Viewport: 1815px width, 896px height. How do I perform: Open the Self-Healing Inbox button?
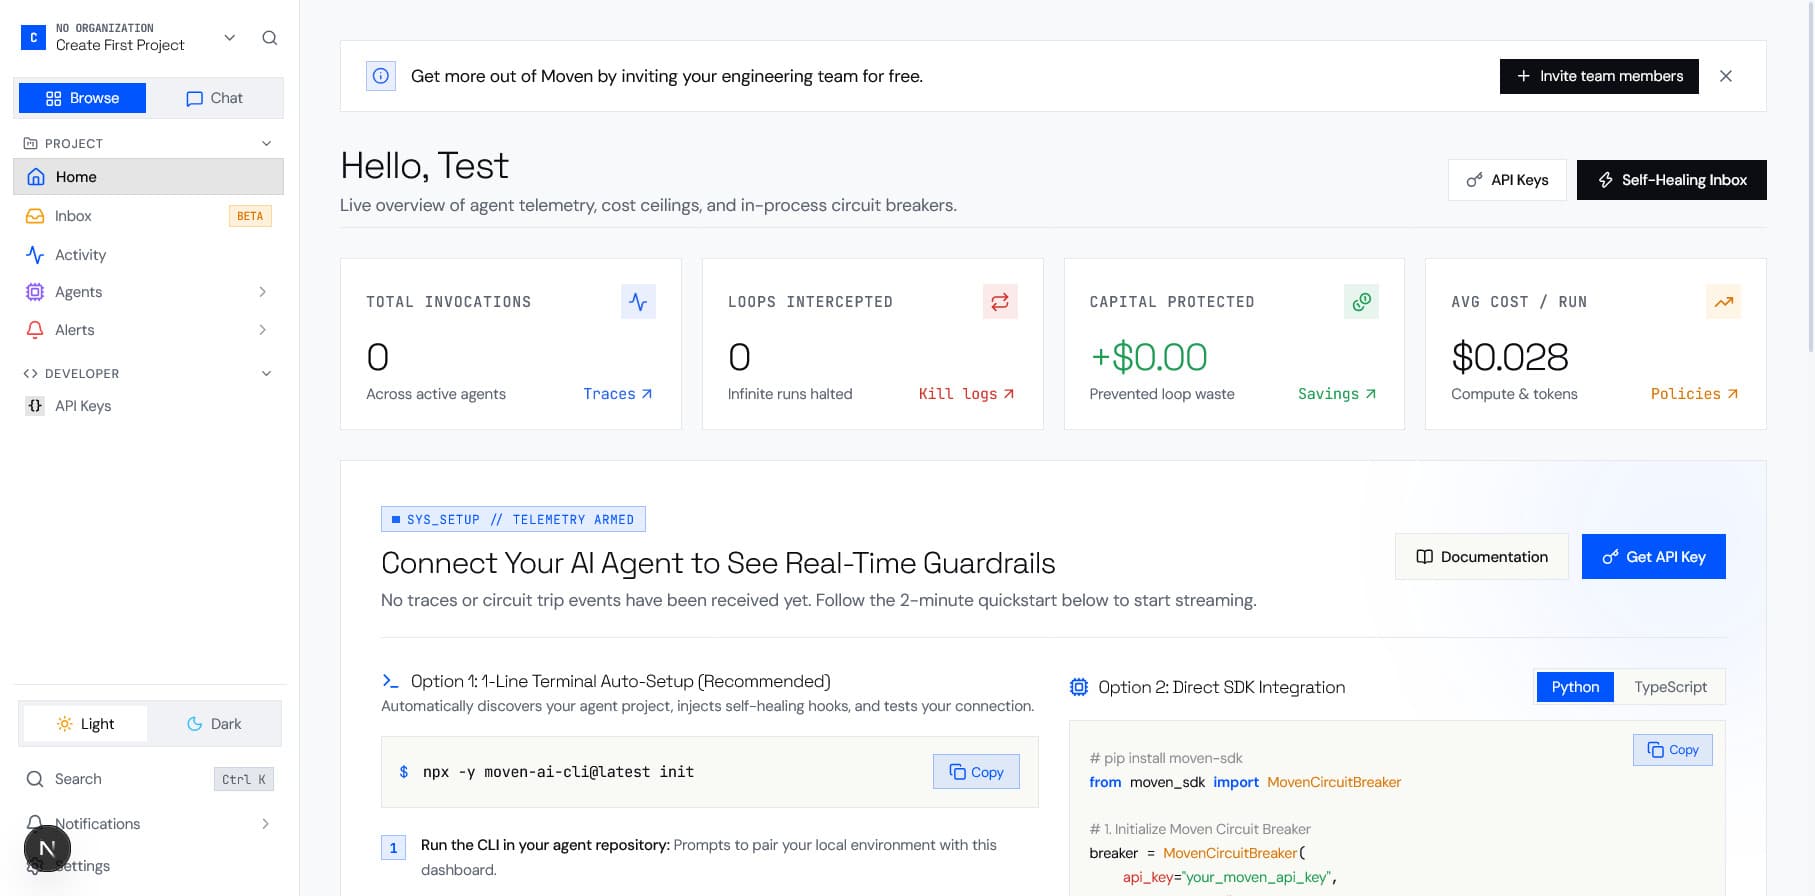coord(1672,180)
